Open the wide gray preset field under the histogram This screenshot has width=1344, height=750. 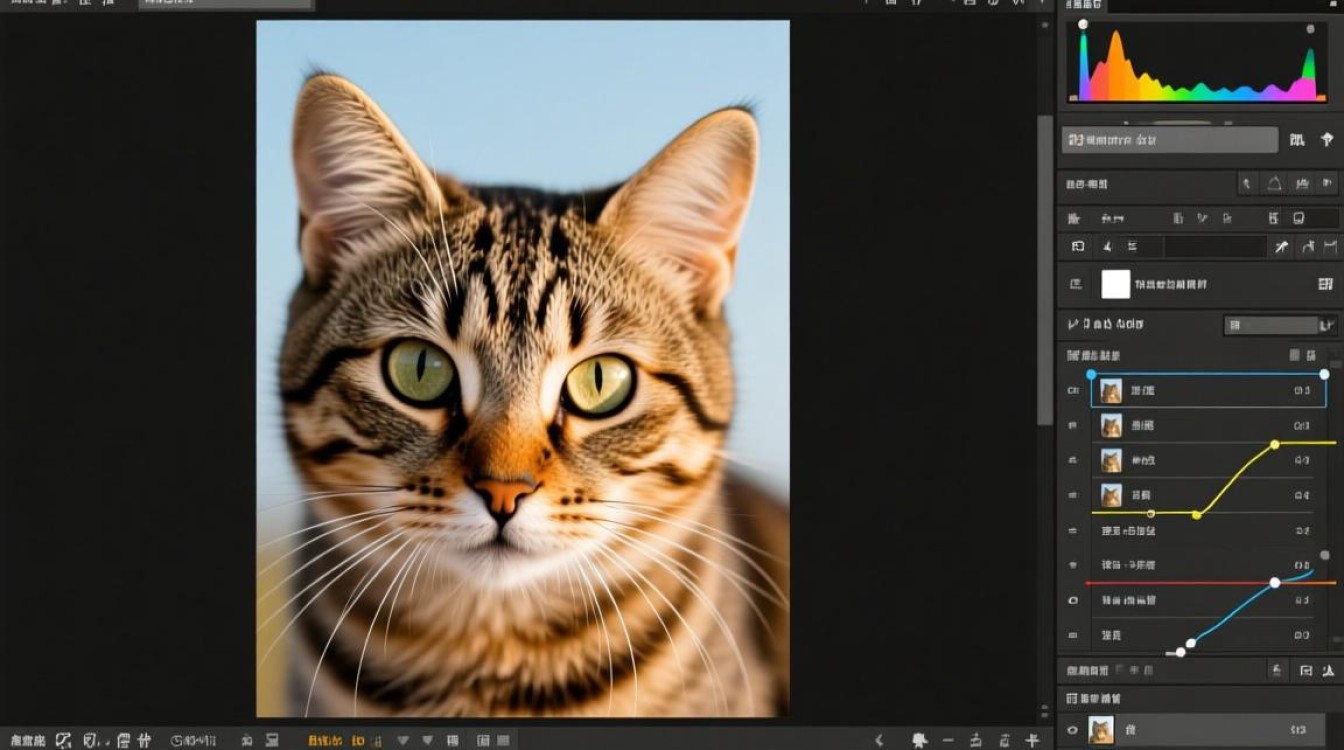point(1169,140)
